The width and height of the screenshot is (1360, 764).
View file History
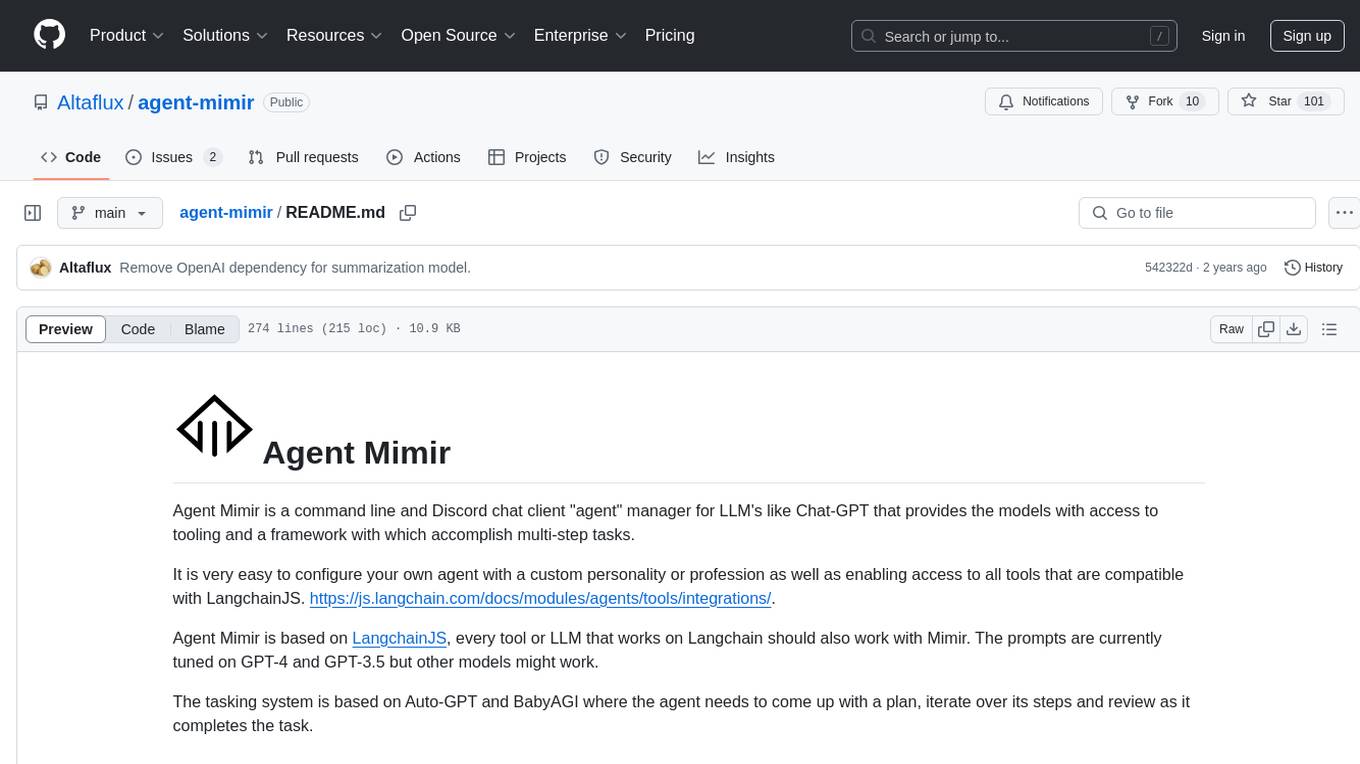tap(1313, 268)
